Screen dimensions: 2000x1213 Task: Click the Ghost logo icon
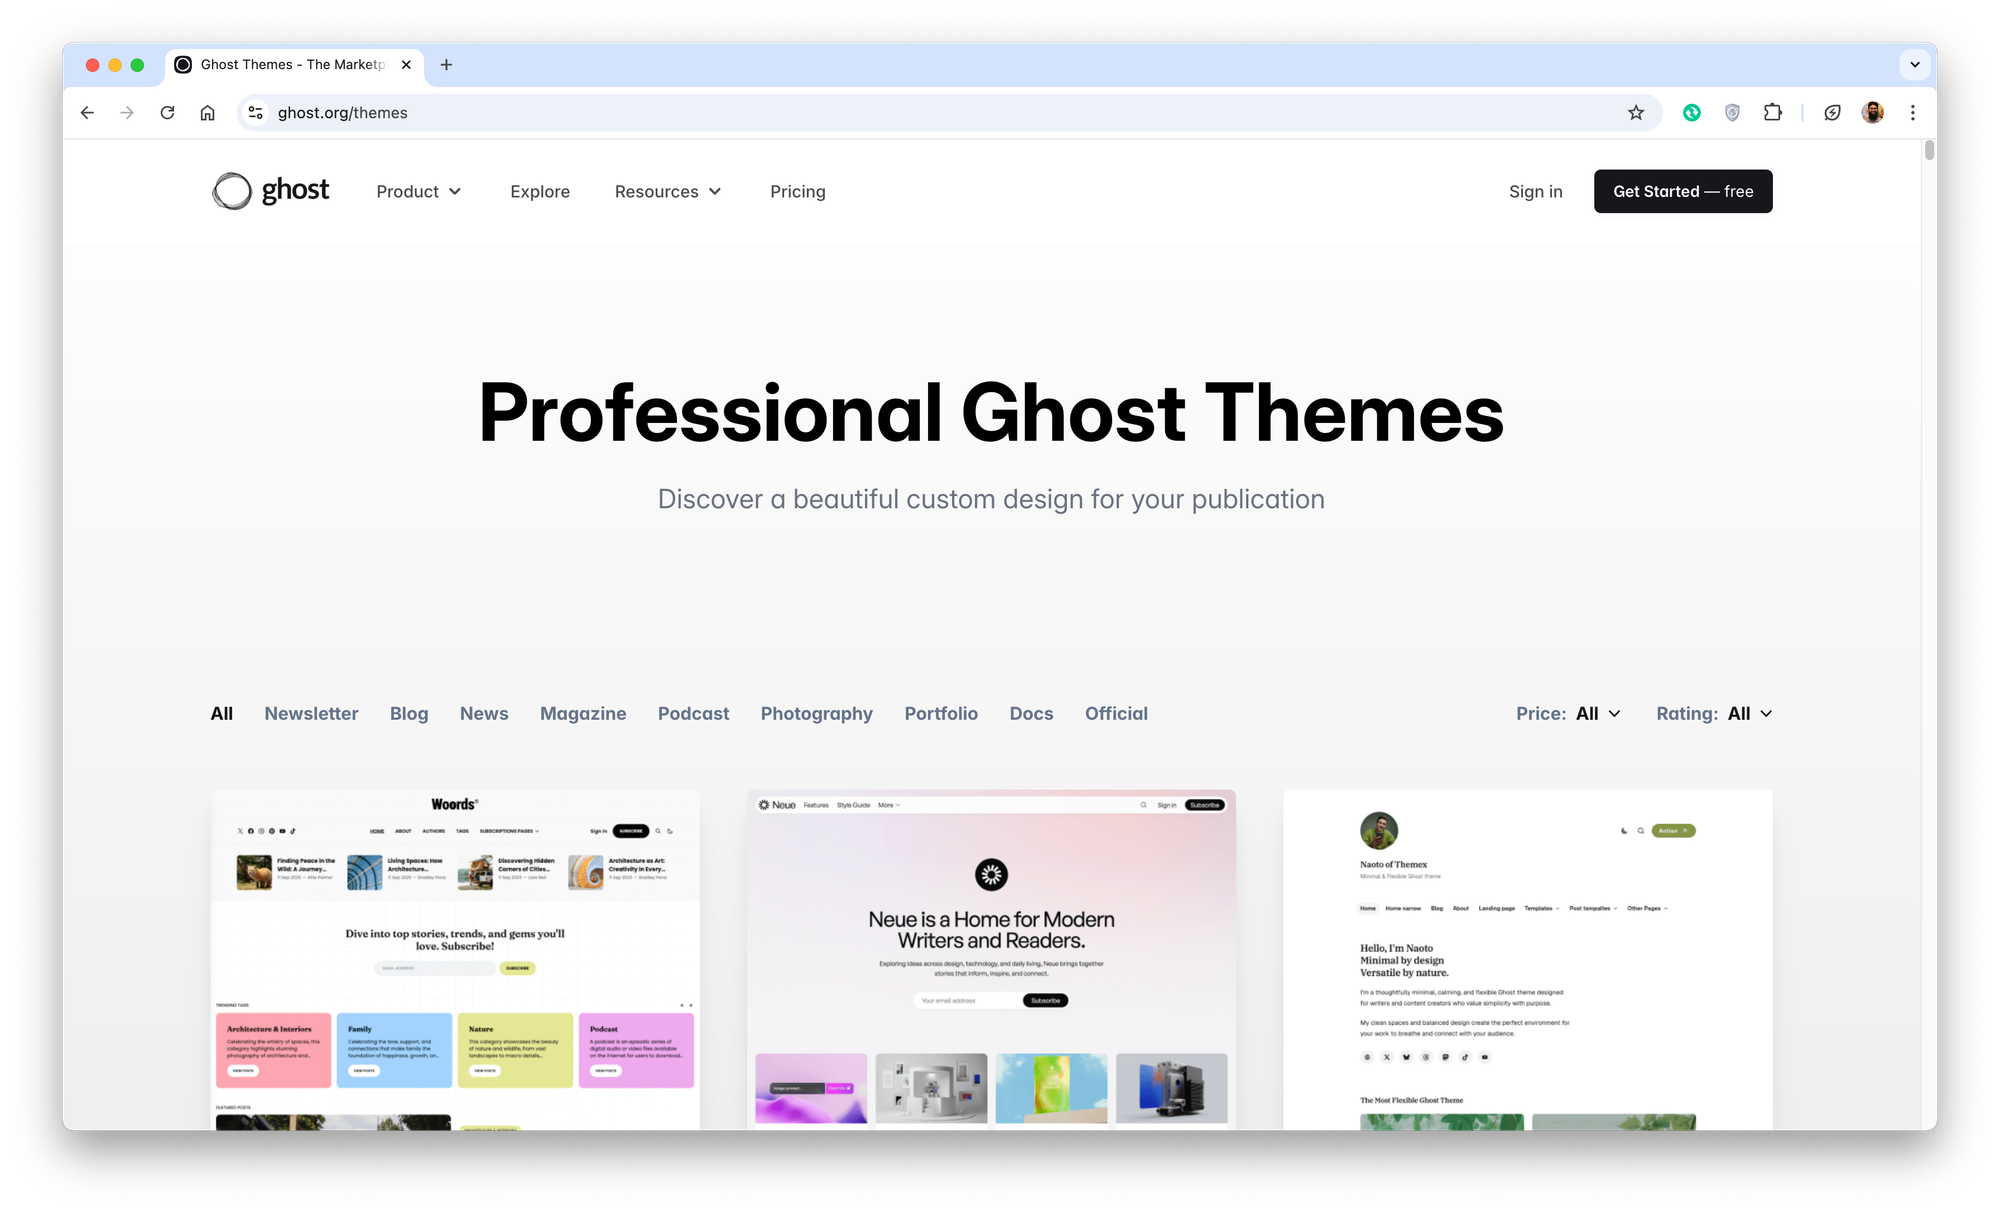[x=232, y=191]
